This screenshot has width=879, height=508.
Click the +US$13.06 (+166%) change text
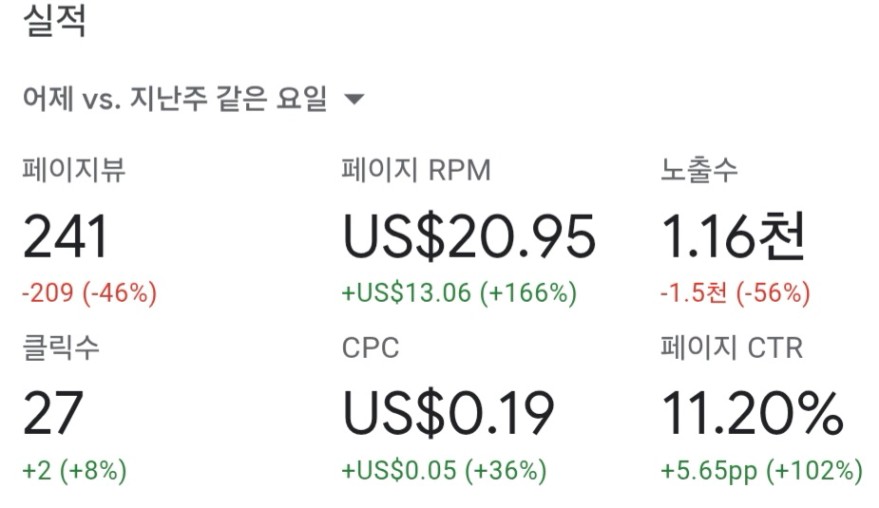click(459, 293)
